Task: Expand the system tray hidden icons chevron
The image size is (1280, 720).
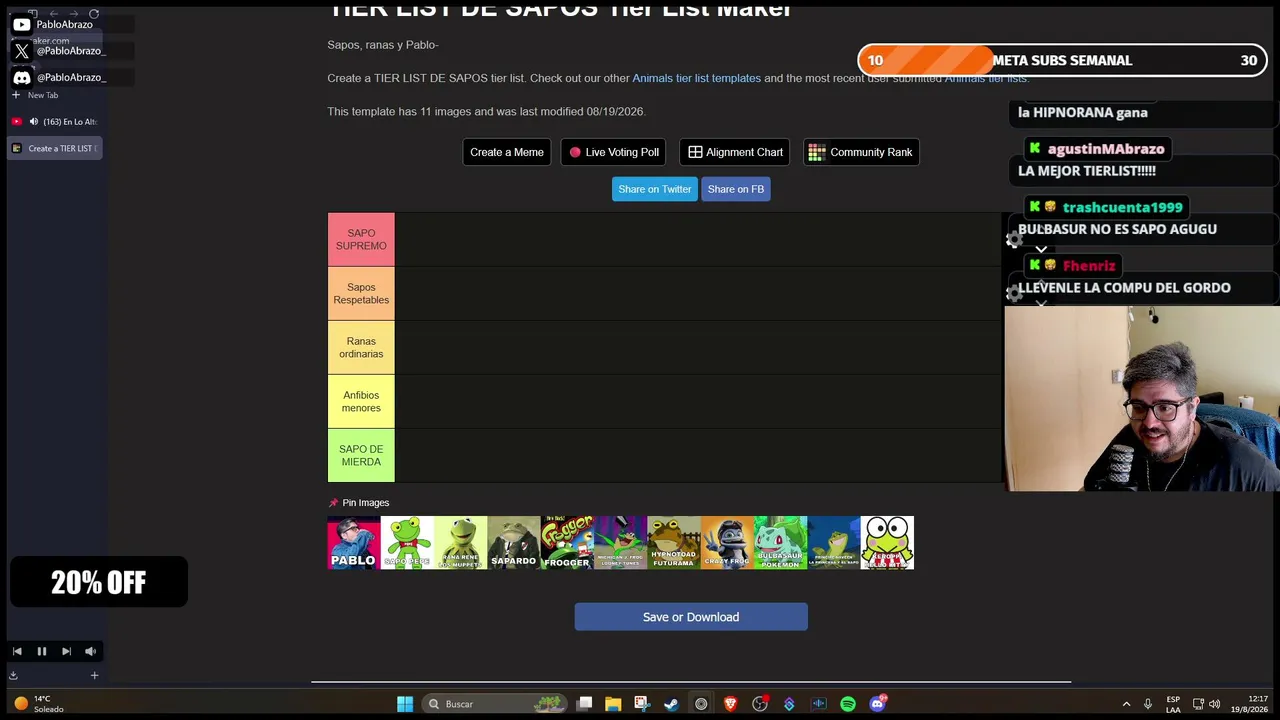Action: 1126,704
